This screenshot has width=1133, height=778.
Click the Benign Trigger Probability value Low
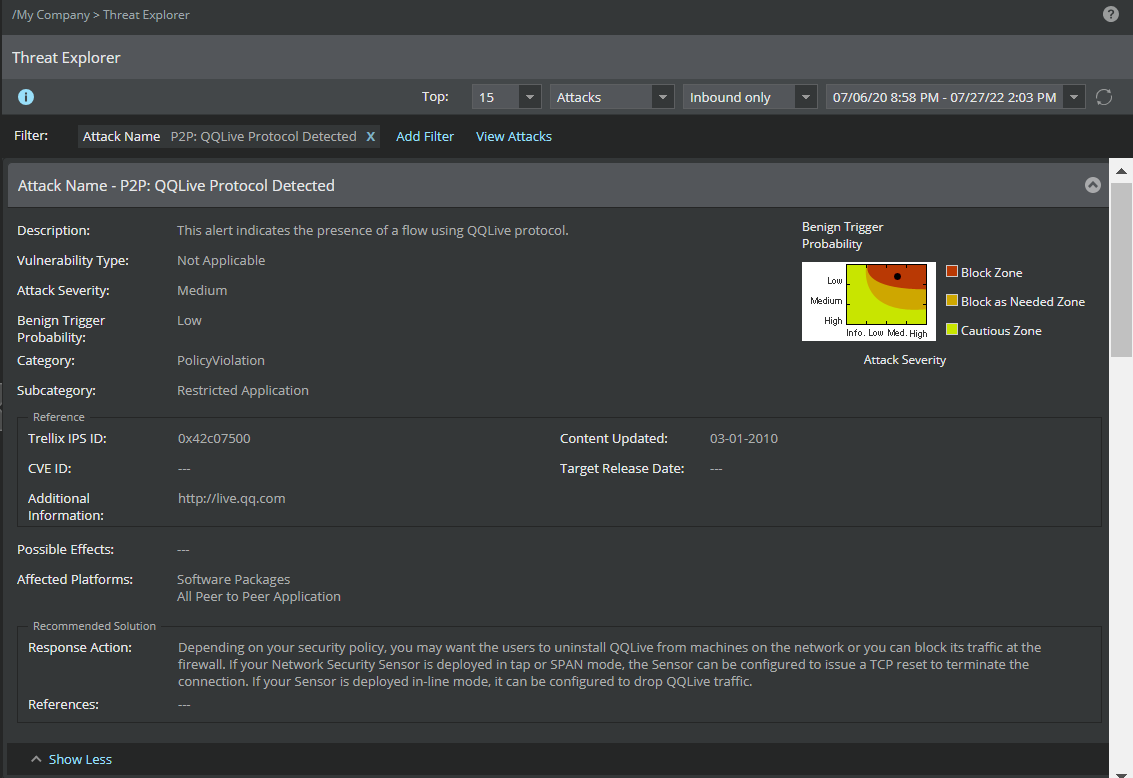pos(189,320)
